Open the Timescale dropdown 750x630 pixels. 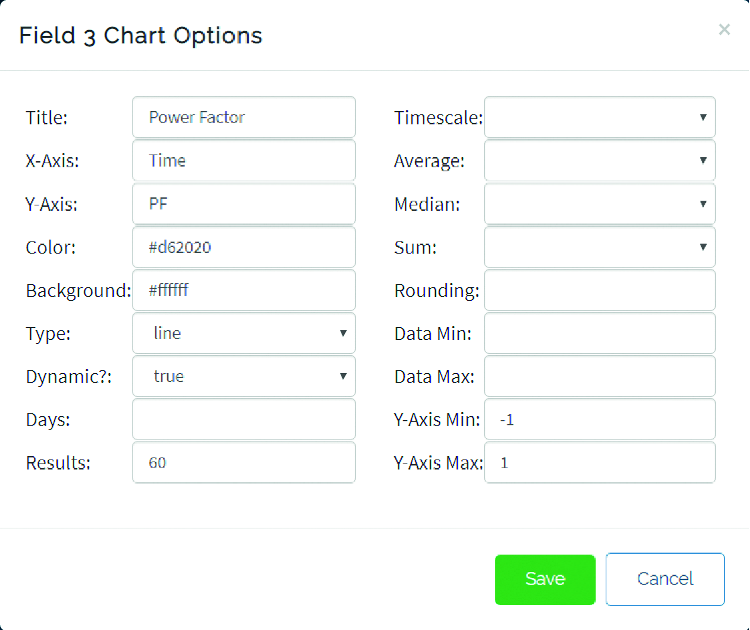[599, 117]
